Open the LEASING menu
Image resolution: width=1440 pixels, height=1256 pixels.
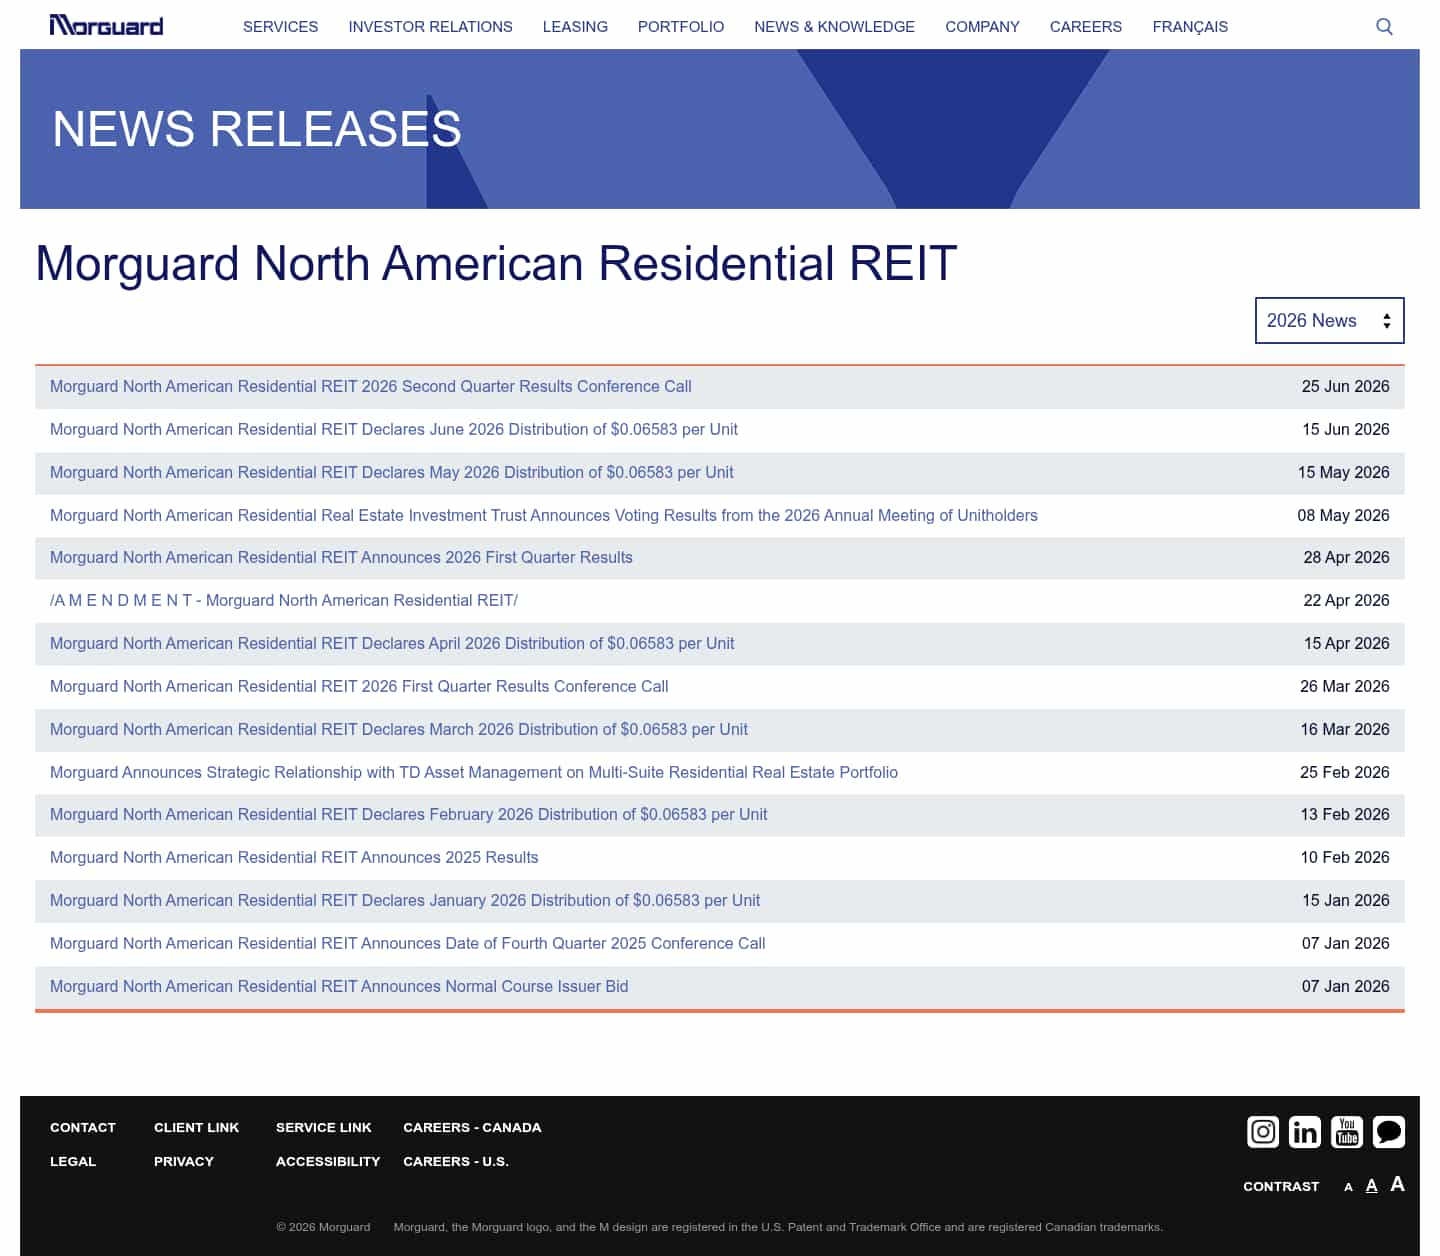575,26
